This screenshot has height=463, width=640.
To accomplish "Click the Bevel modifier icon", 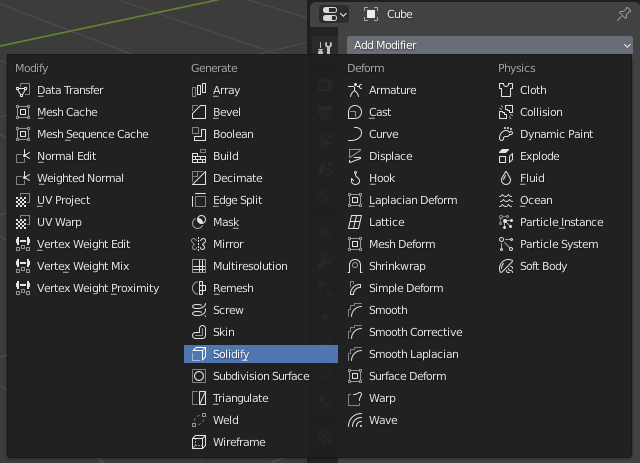I will point(199,112).
